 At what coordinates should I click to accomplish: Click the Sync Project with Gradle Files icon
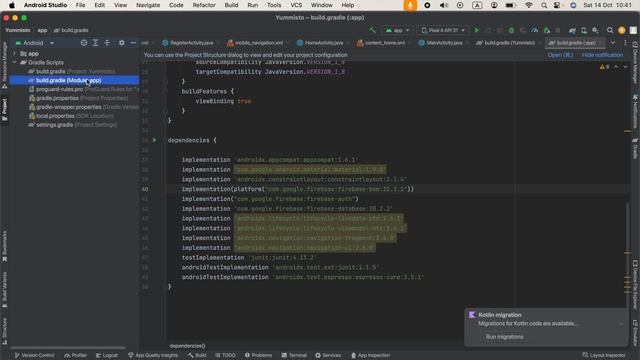point(572,30)
